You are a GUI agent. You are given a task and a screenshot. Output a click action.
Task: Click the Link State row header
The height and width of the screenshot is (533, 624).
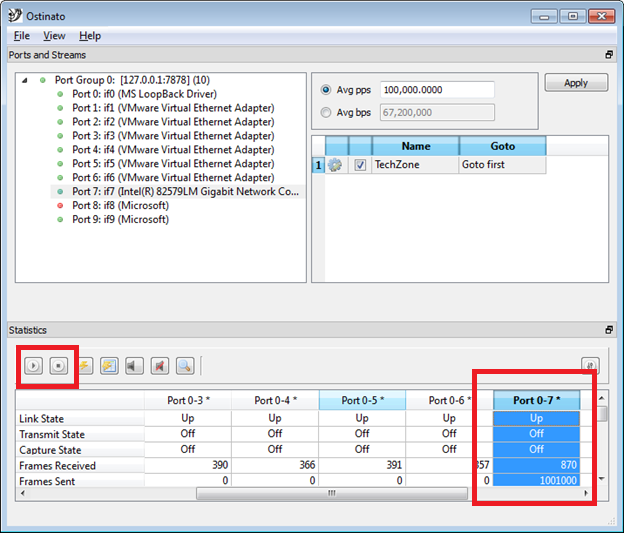[80, 418]
